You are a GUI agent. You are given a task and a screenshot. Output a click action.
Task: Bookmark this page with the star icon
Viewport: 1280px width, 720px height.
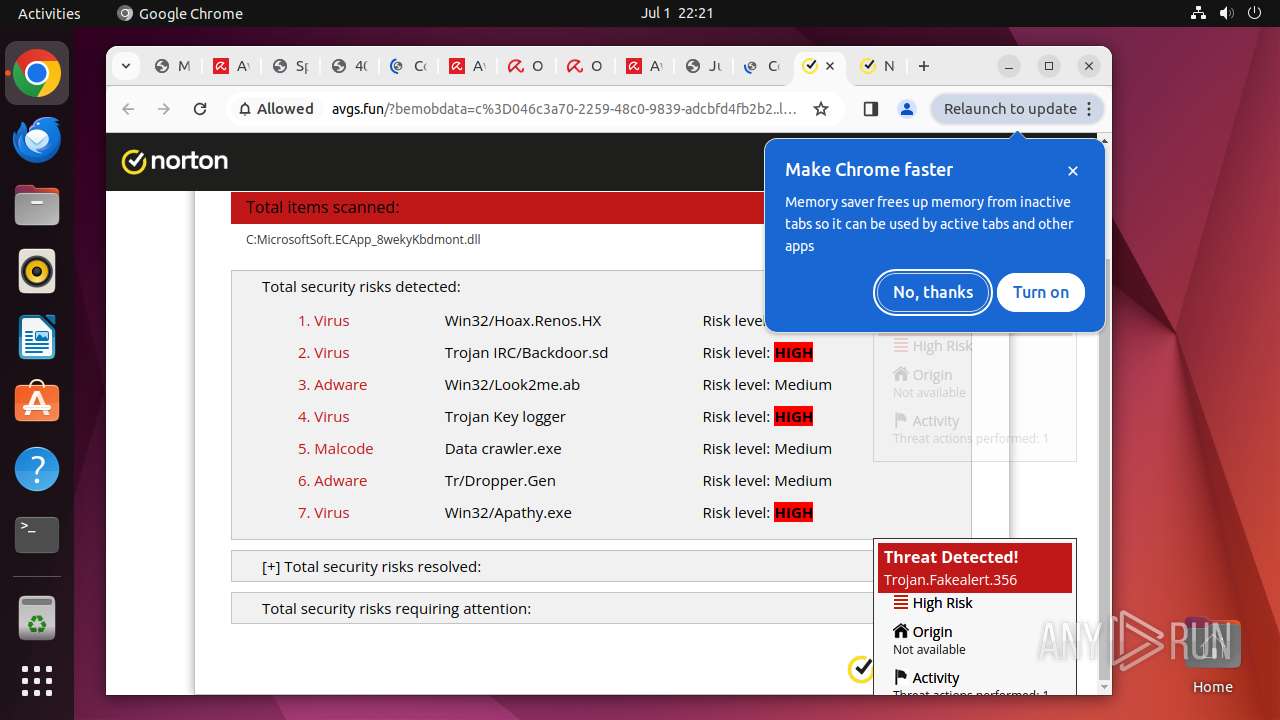[x=821, y=109]
